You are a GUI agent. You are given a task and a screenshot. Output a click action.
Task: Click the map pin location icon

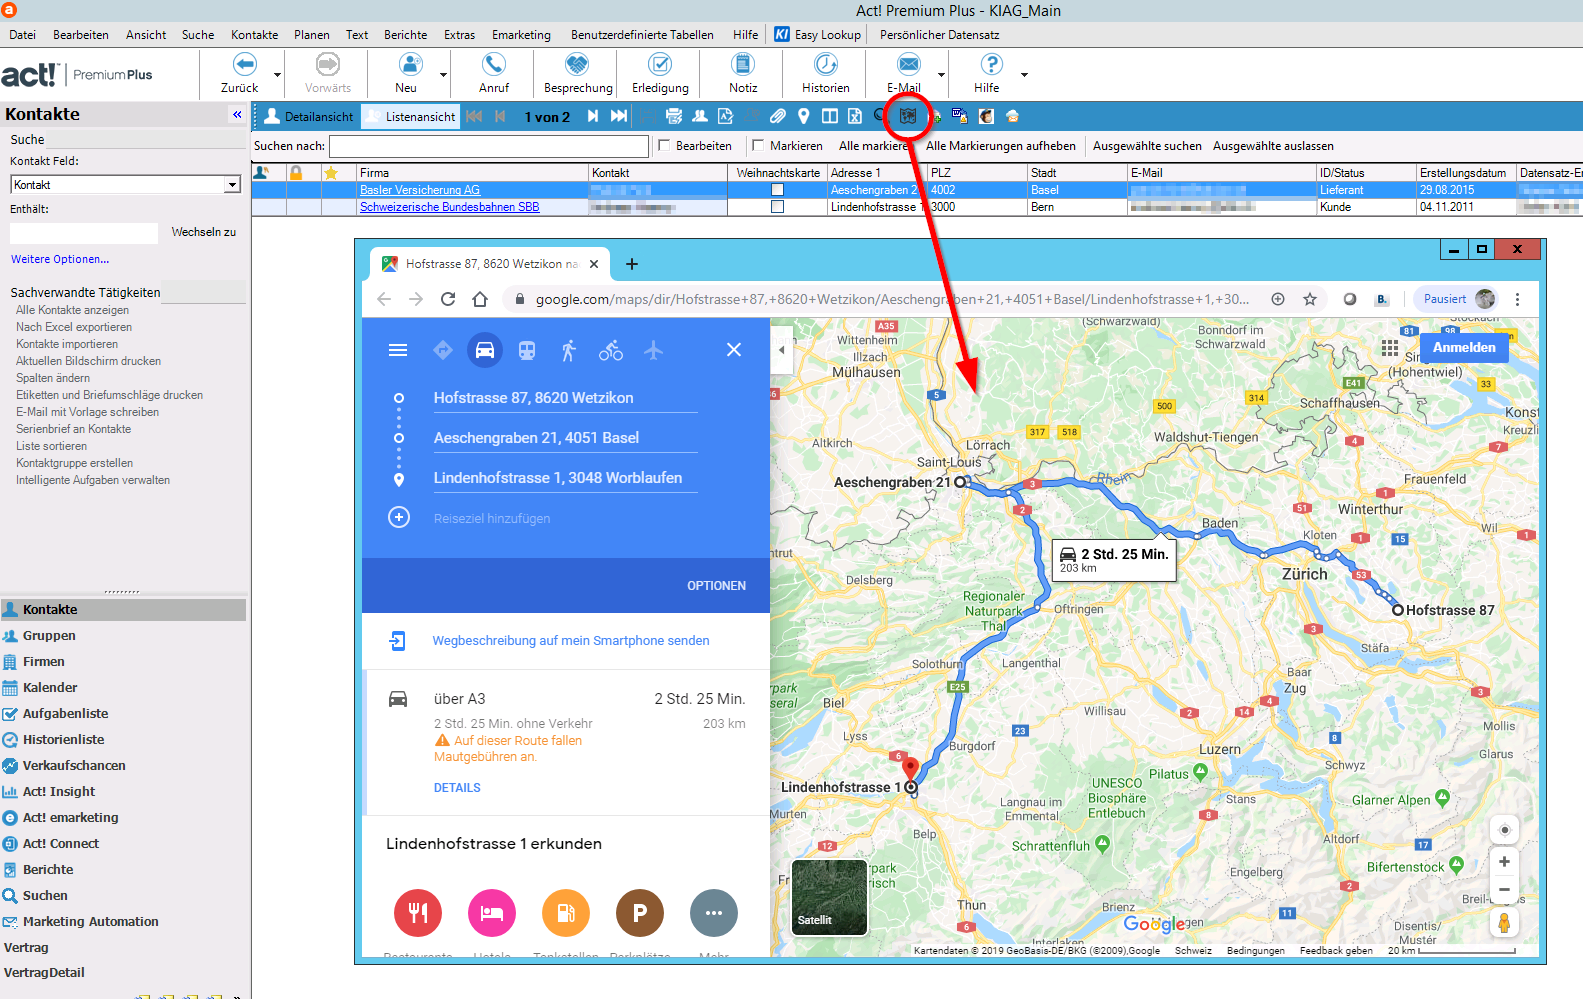click(803, 116)
